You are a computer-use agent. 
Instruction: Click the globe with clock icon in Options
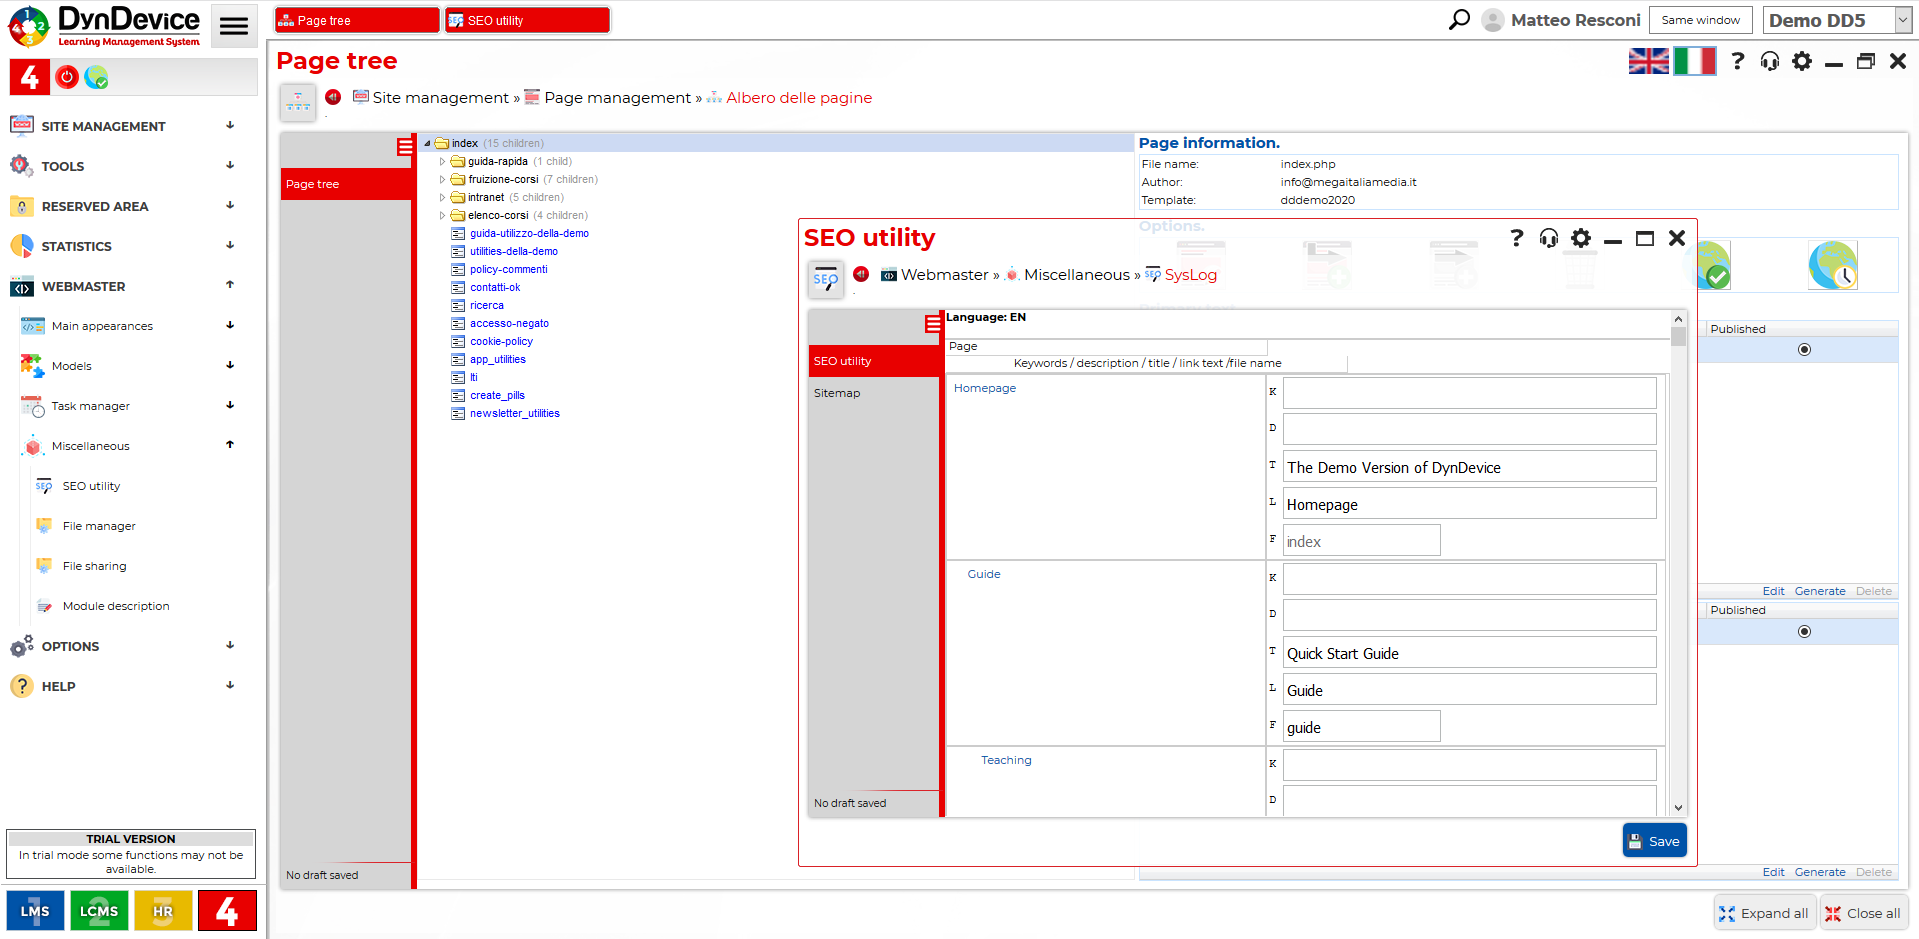point(1833,265)
